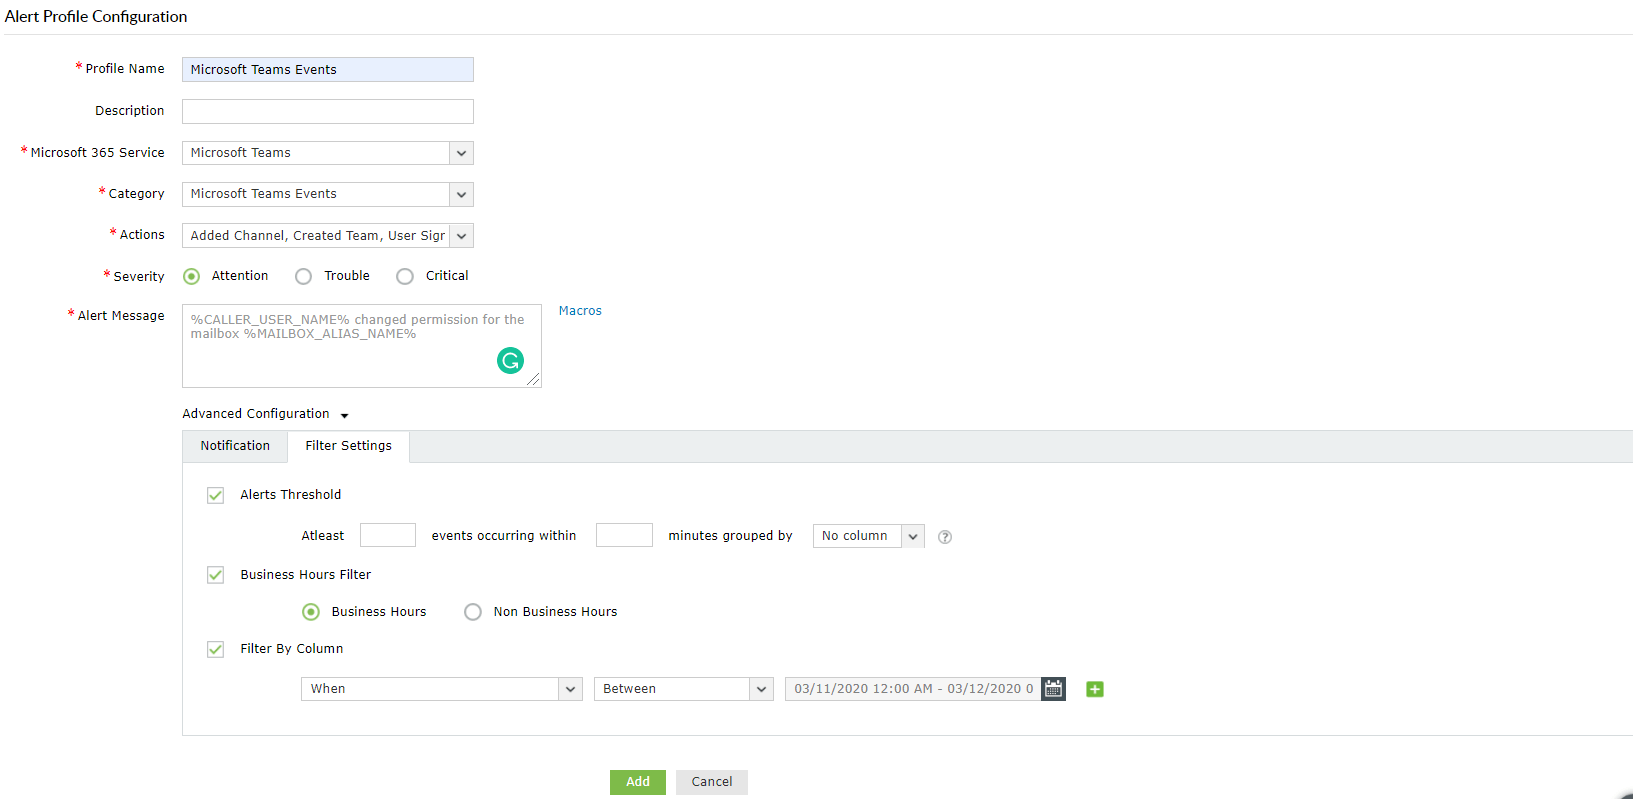This screenshot has height=799, width=1633.
Task: Toggle the Business Hours Filter checkbox
Action: 215,575
